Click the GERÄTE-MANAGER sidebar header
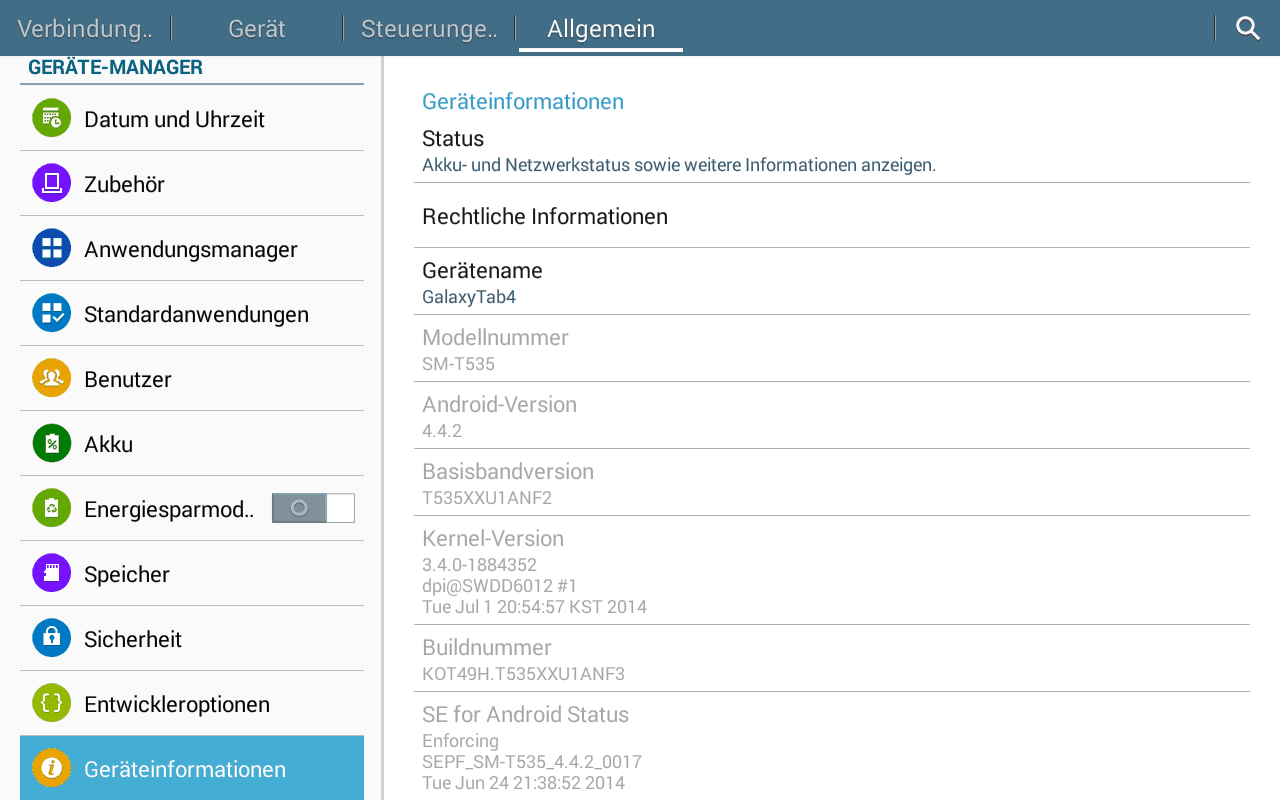 [x=116, y=68]
